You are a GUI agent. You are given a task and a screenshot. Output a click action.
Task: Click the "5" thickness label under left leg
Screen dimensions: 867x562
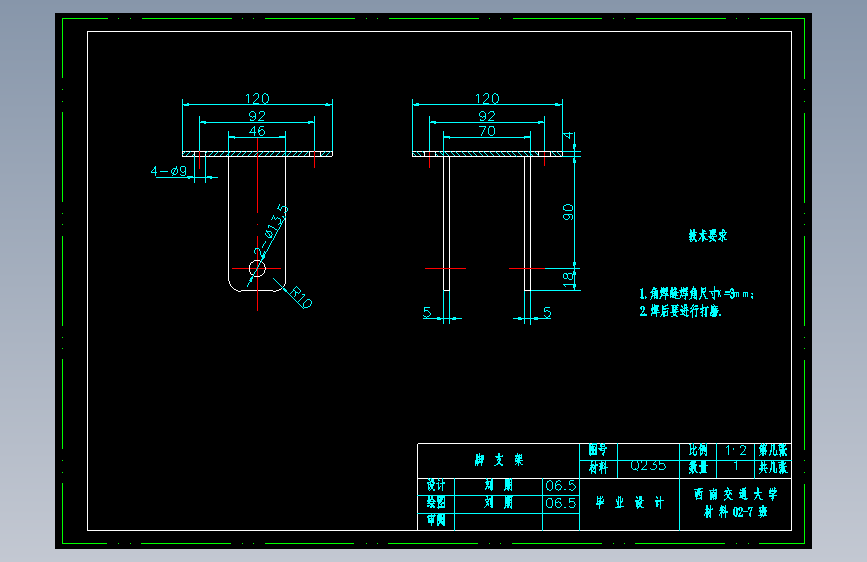[x=427, y=312]
